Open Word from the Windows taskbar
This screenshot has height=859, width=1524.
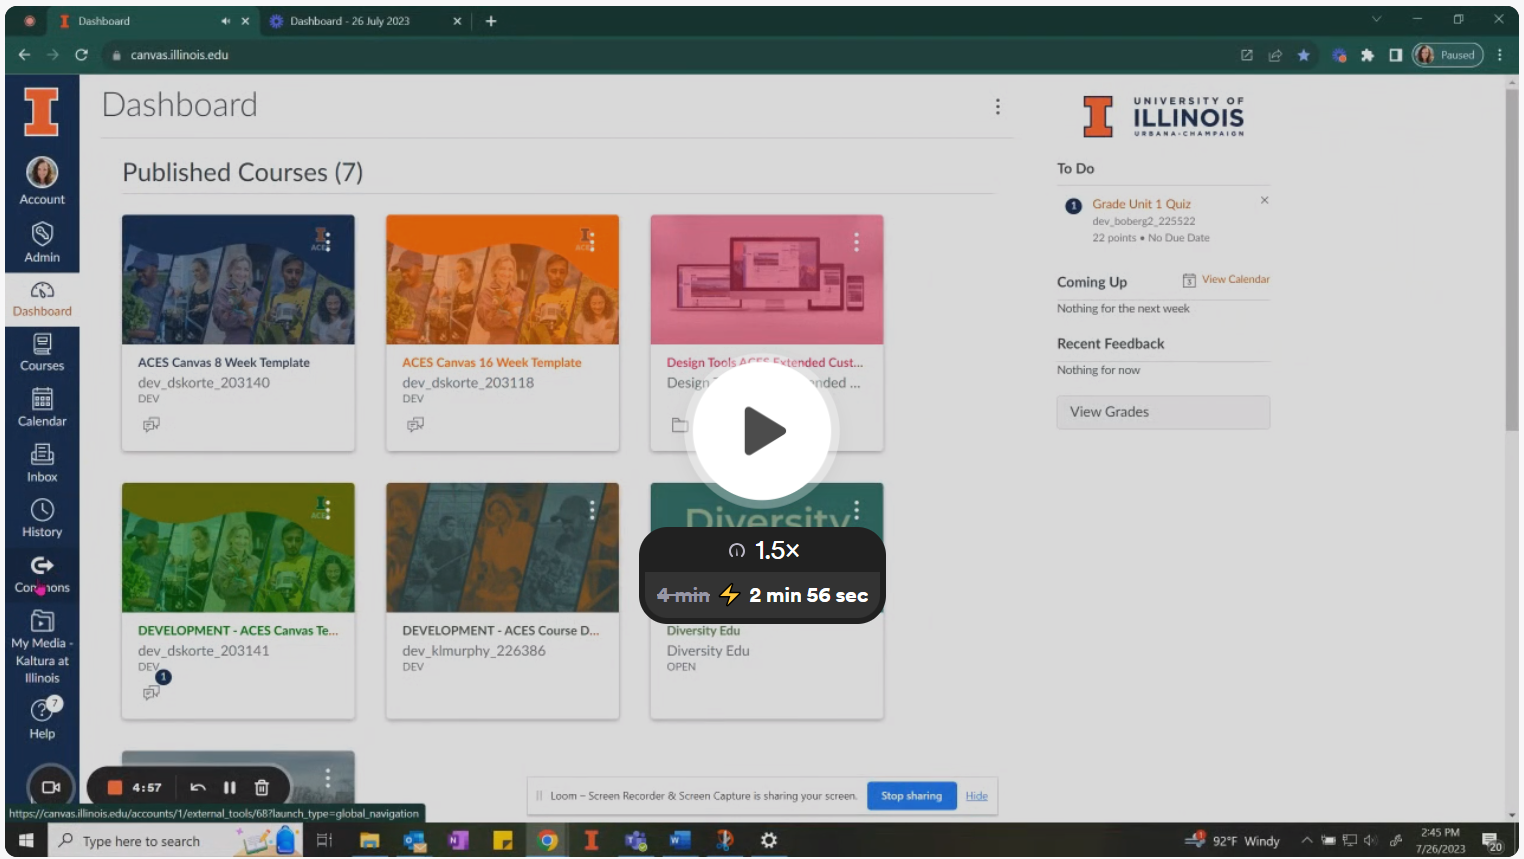[x=680, y=841]
